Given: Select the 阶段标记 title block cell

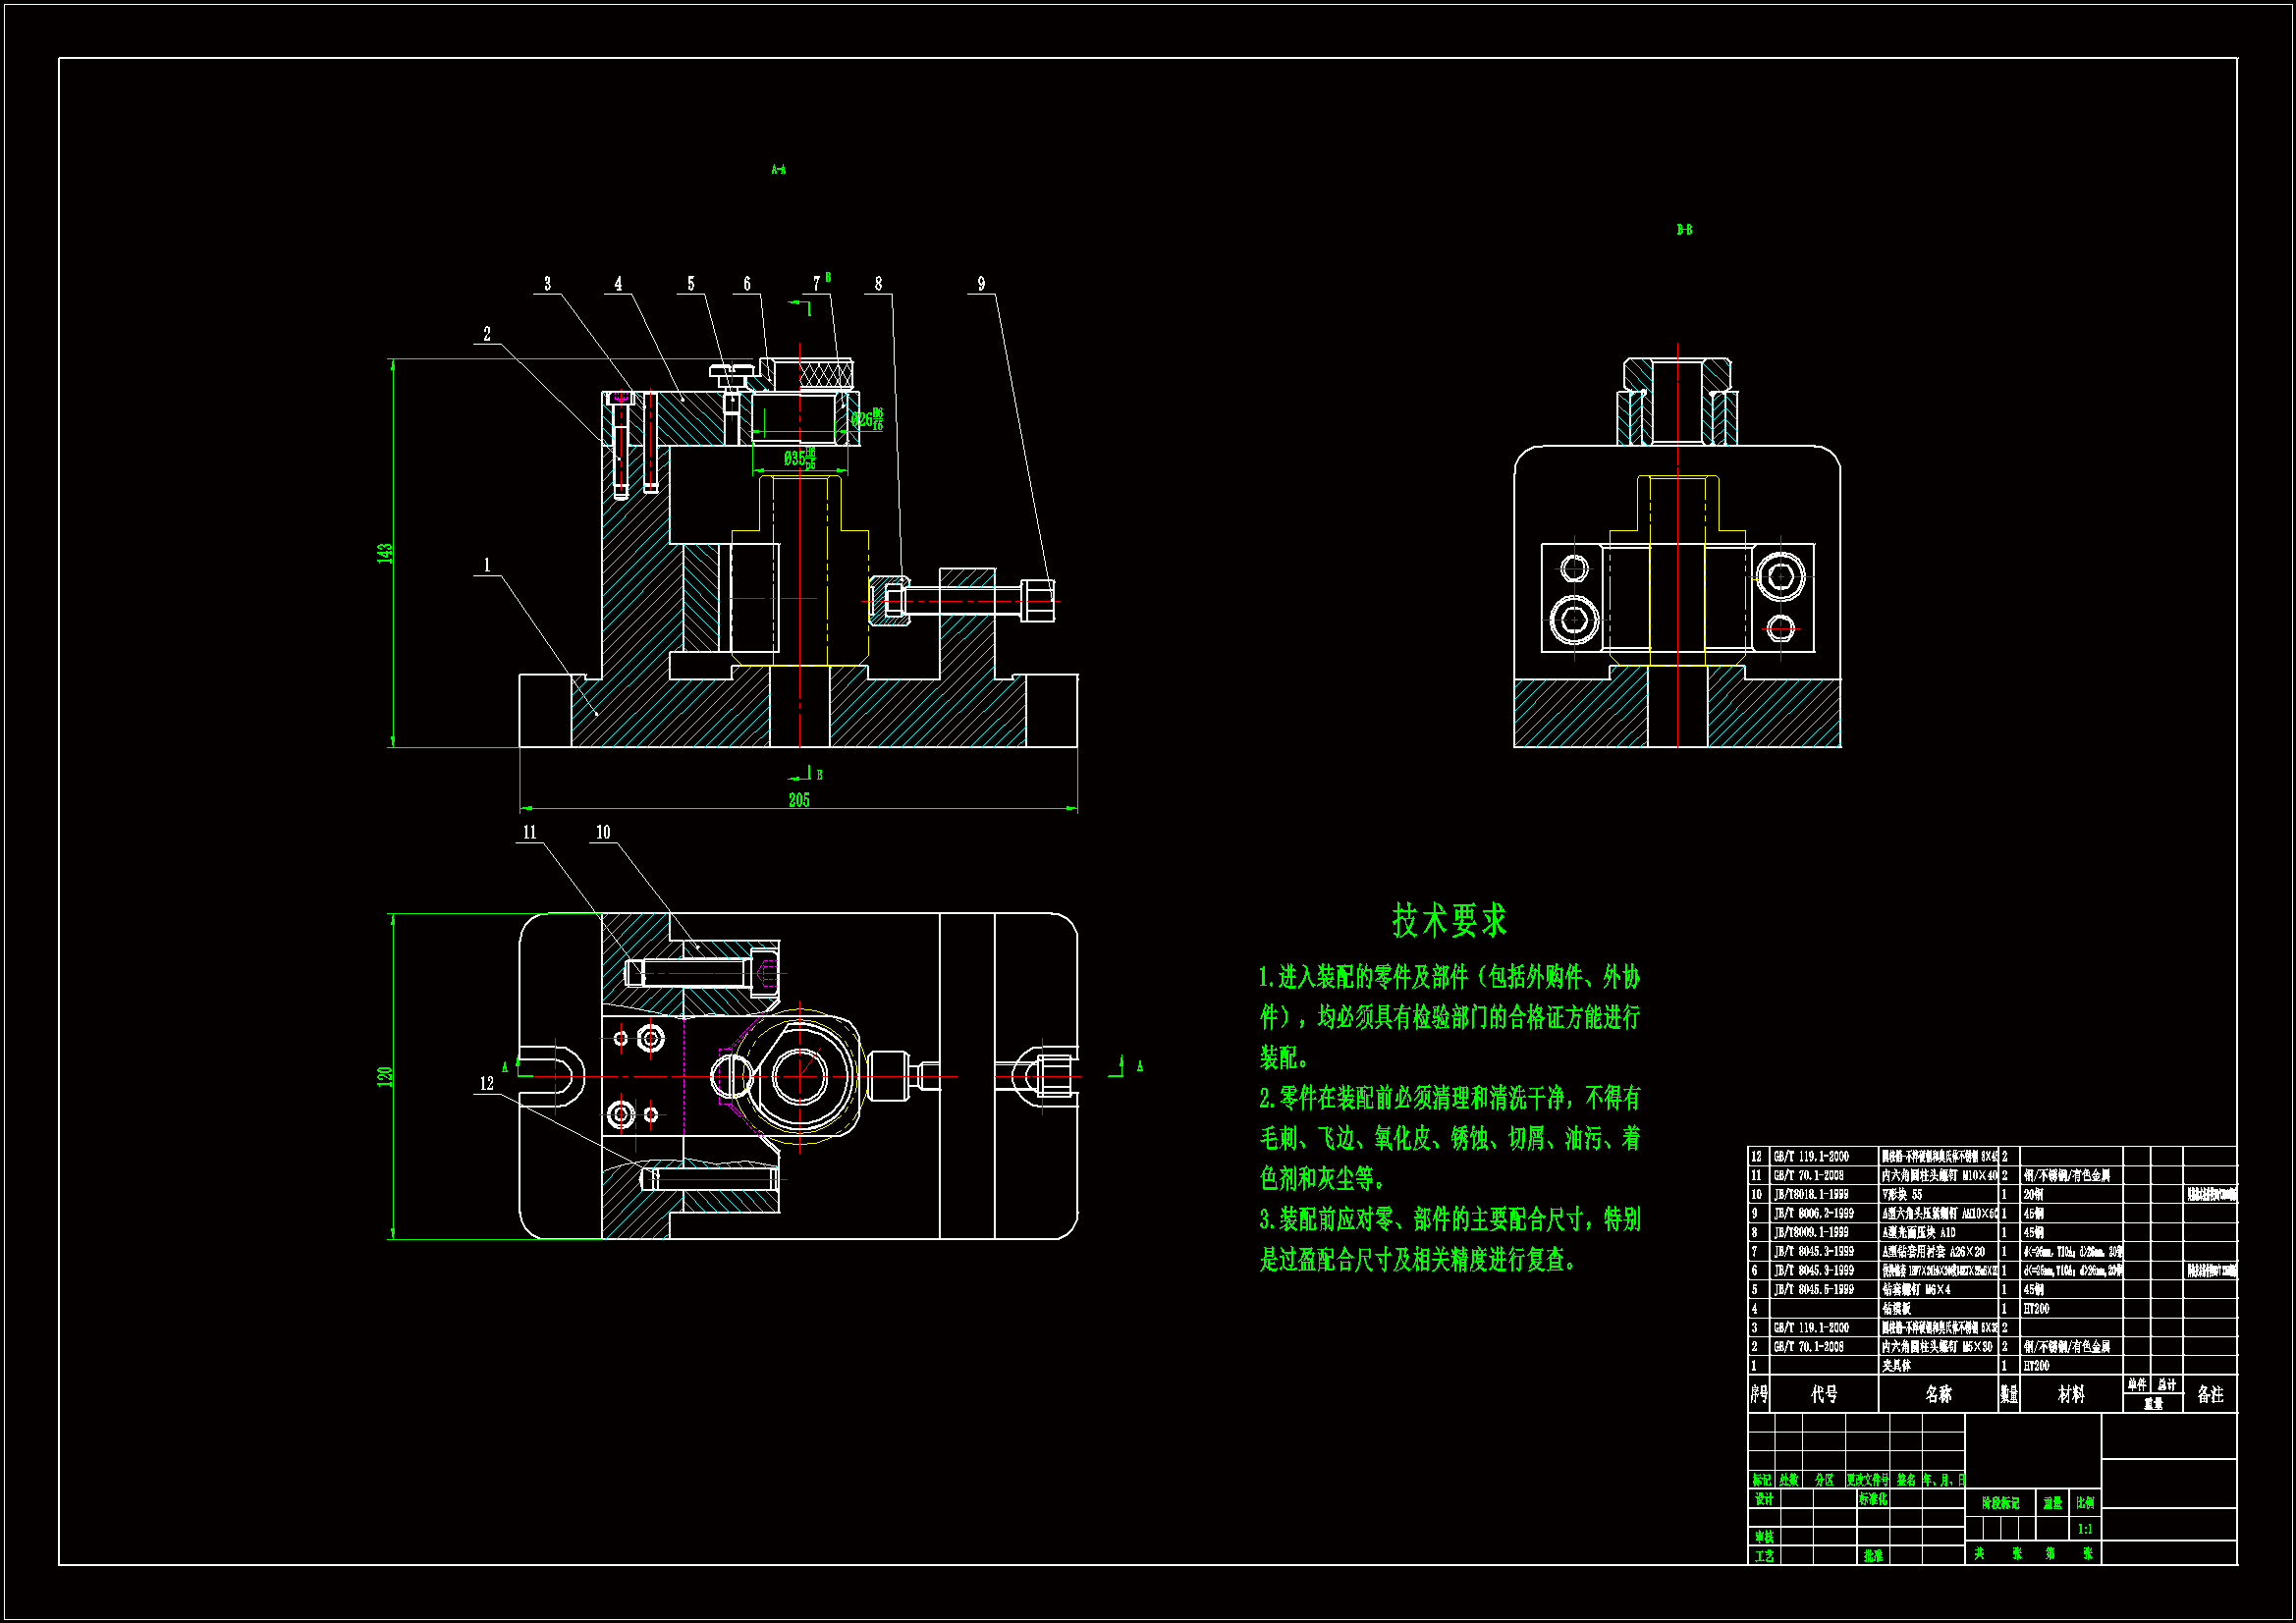Looking at the screenshot, I should (x=2000, y=1503).
